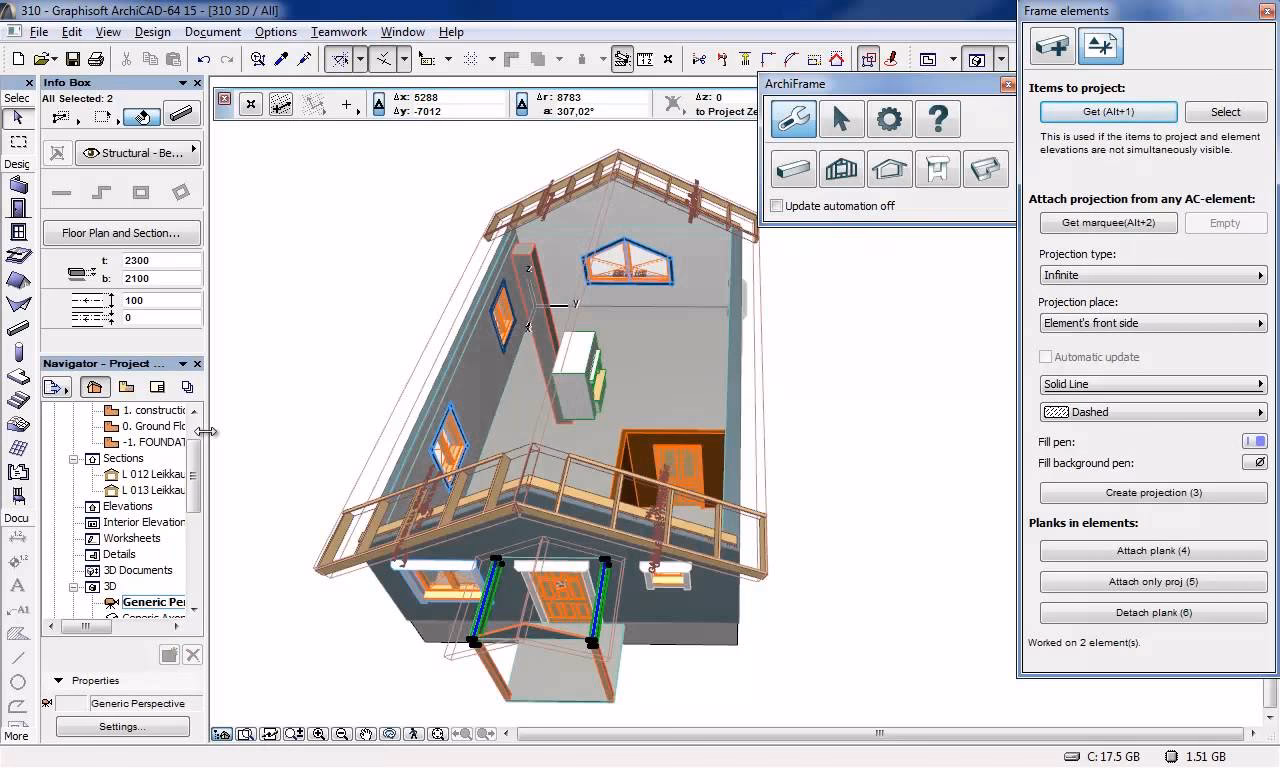Open ArchiFrame tools with the wrench icon
Image resolution: width=1280 pixels, height=768 pixels.
click(x=793, y=119)
